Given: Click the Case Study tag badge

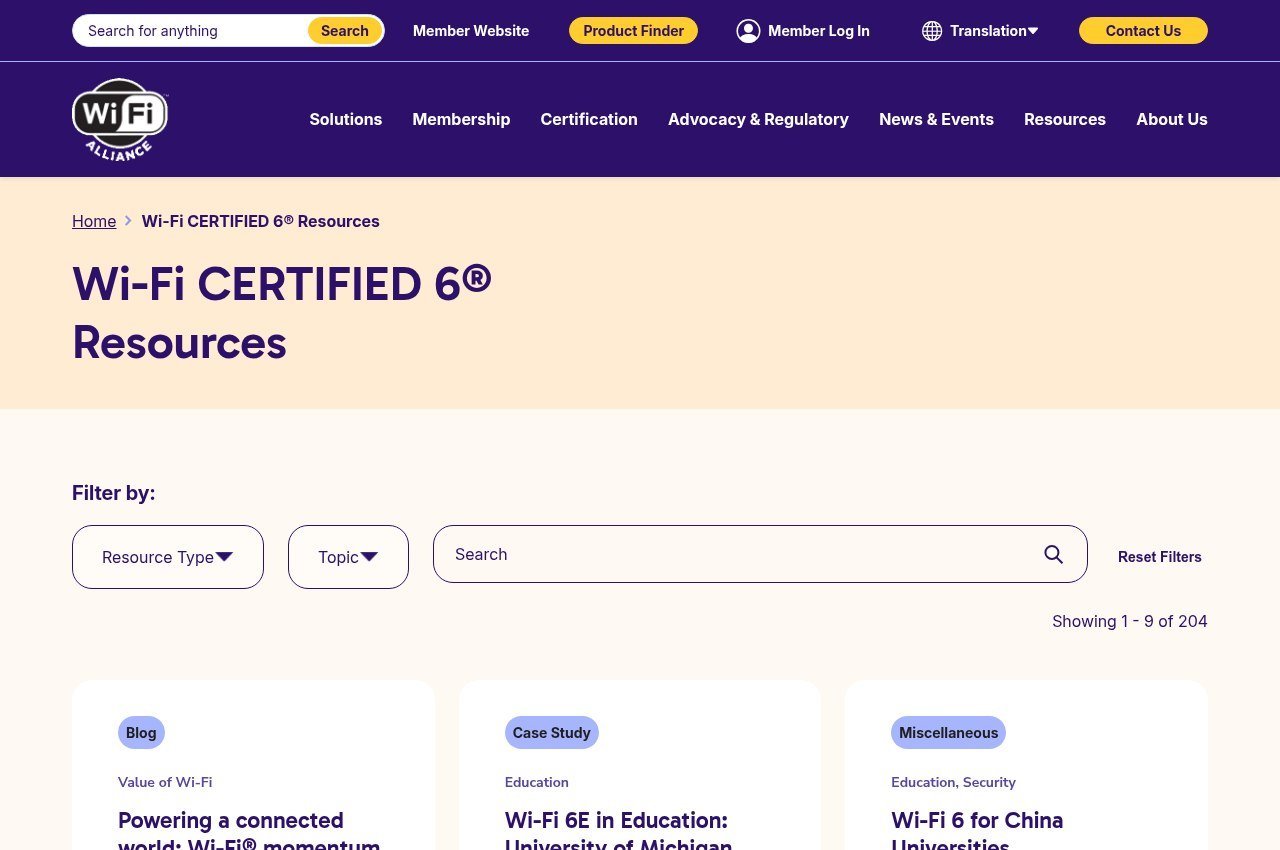Looking at the screenshot, I should click(x=552, y=733).
